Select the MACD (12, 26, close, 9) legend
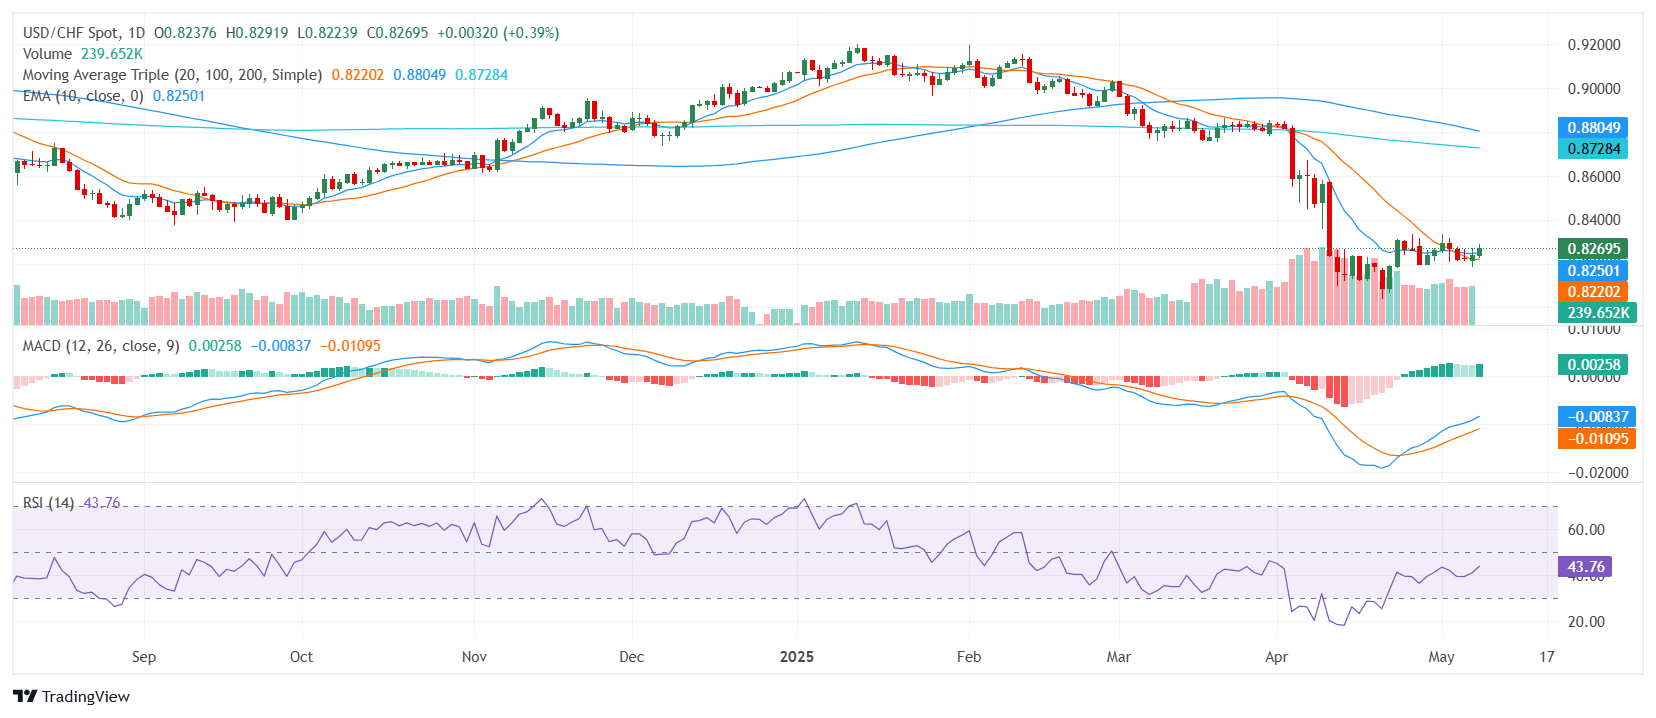Image resolution: width=1656 pixels, height=718 pixels. pos(101,346)
